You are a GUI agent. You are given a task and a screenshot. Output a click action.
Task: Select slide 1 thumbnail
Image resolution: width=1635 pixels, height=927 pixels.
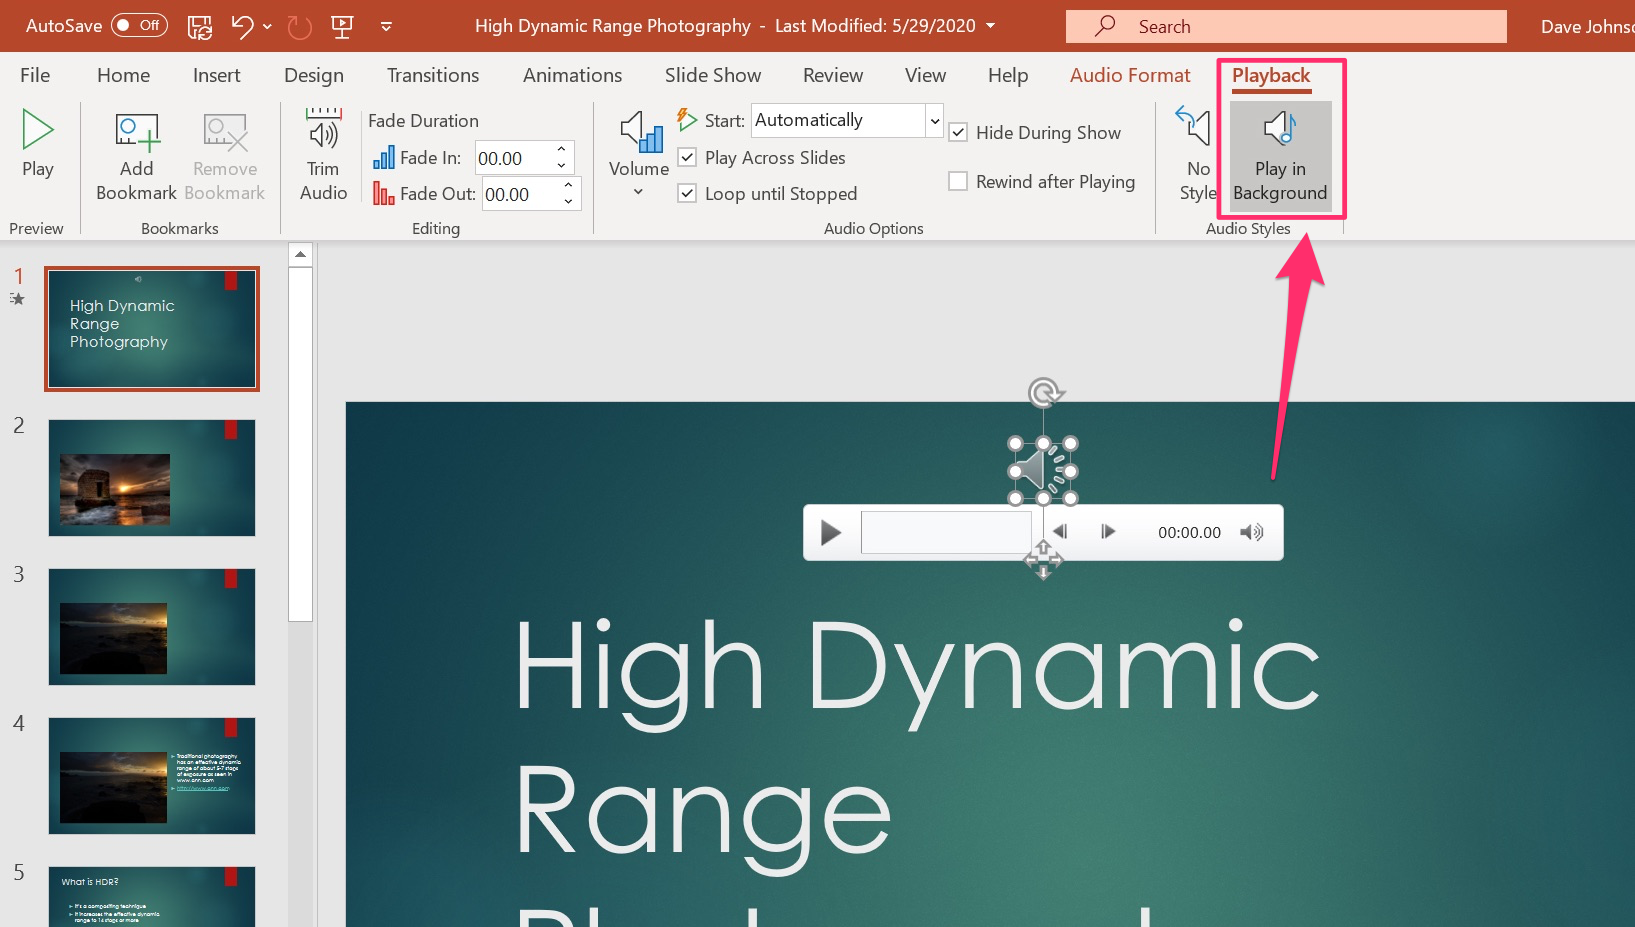tap(152, 329)
